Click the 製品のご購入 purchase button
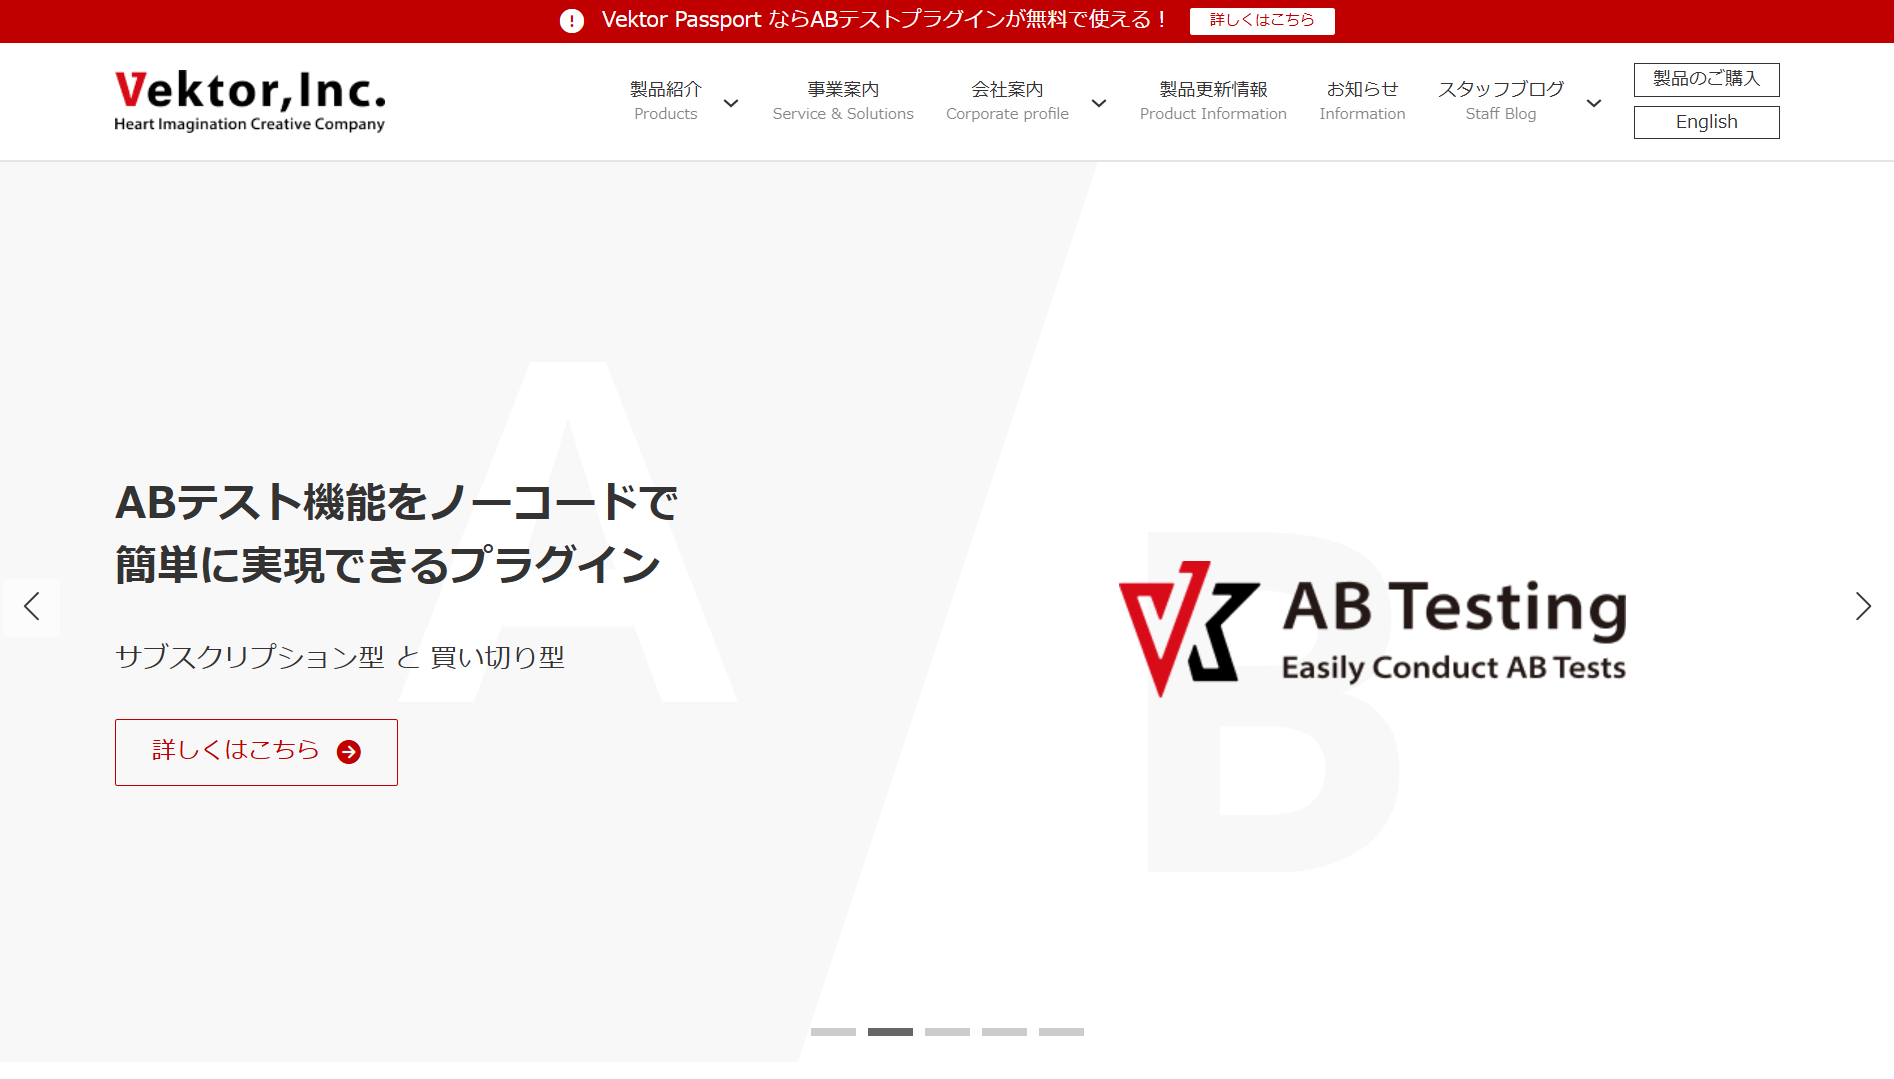The image size is (1894, 1079). pos(1706,79)
